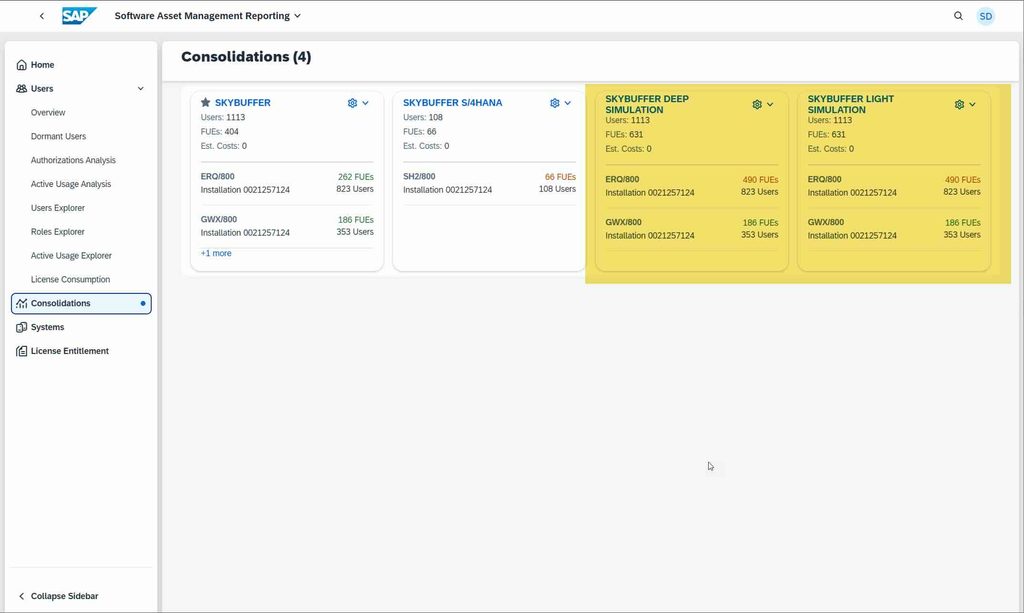The image size is (1024, 613).
Task: Click the Systems icon in sidebar
Action: point(22,327)
